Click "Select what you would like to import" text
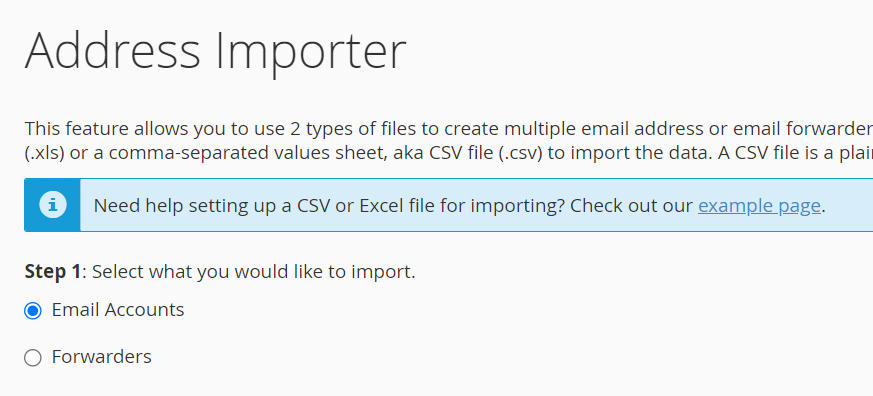The width and height of the screenshot is (873, 396). (x=253, y=272)
